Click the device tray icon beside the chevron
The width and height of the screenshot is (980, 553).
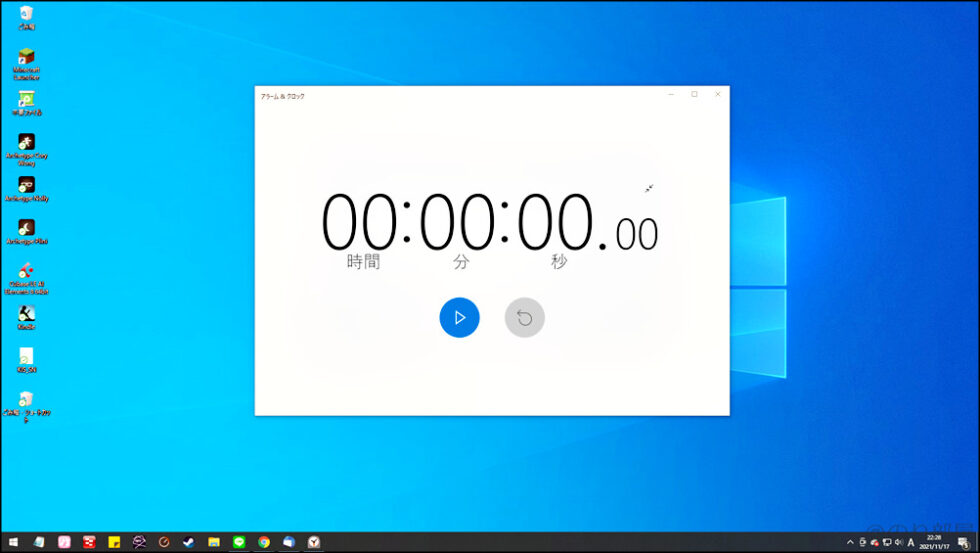pos(862,542)
